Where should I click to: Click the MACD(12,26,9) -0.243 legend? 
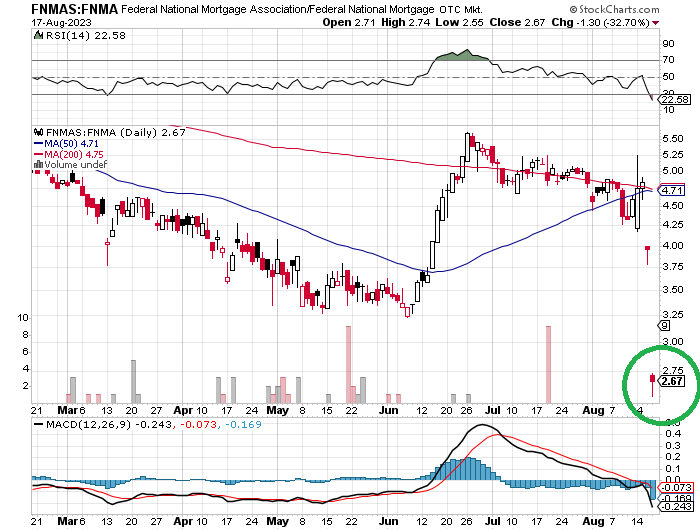pyautogui.click(x=104, y=424)
